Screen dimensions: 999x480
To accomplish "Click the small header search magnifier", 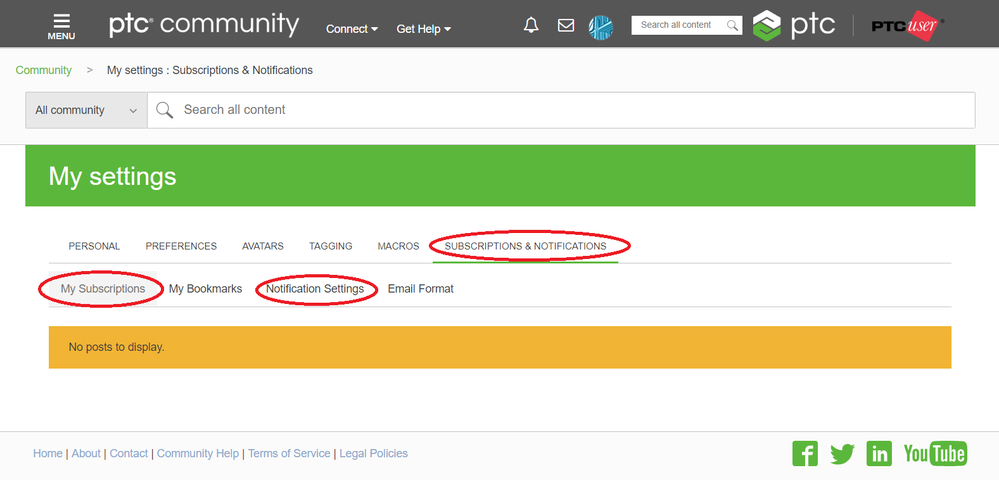I will [733, 25].
